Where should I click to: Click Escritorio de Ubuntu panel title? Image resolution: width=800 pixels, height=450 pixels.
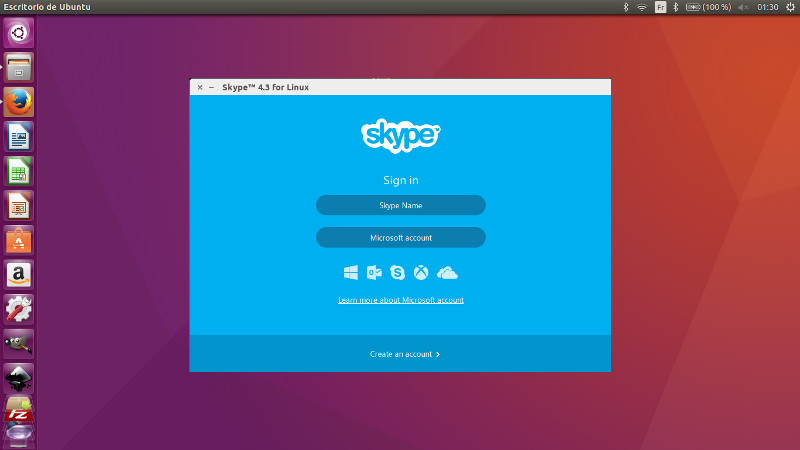coord(47,7)
